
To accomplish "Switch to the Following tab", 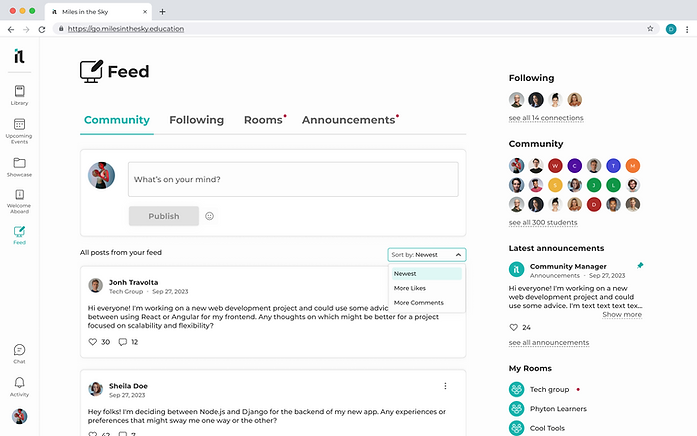I will (x=196, y=120).
